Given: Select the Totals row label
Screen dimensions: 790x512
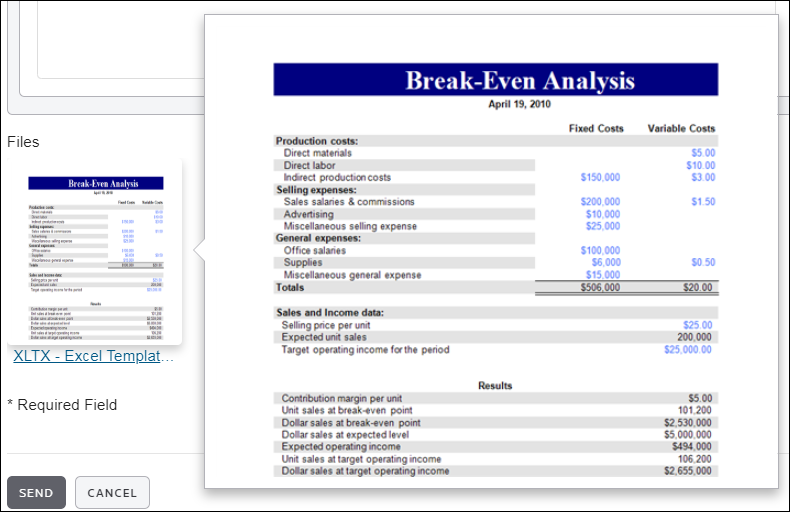Looking at the screenshot, I should tap(291, 287).
